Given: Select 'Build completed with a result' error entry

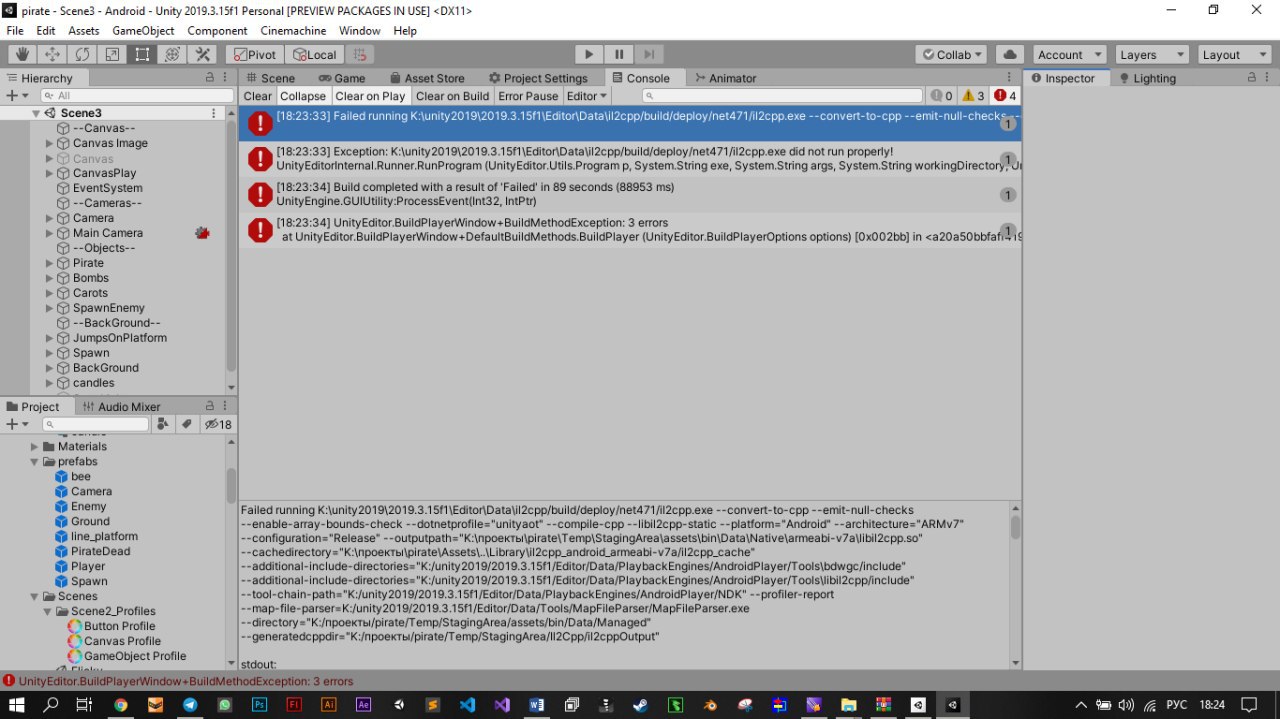Looking at the screenshot, I should point(630,194).
